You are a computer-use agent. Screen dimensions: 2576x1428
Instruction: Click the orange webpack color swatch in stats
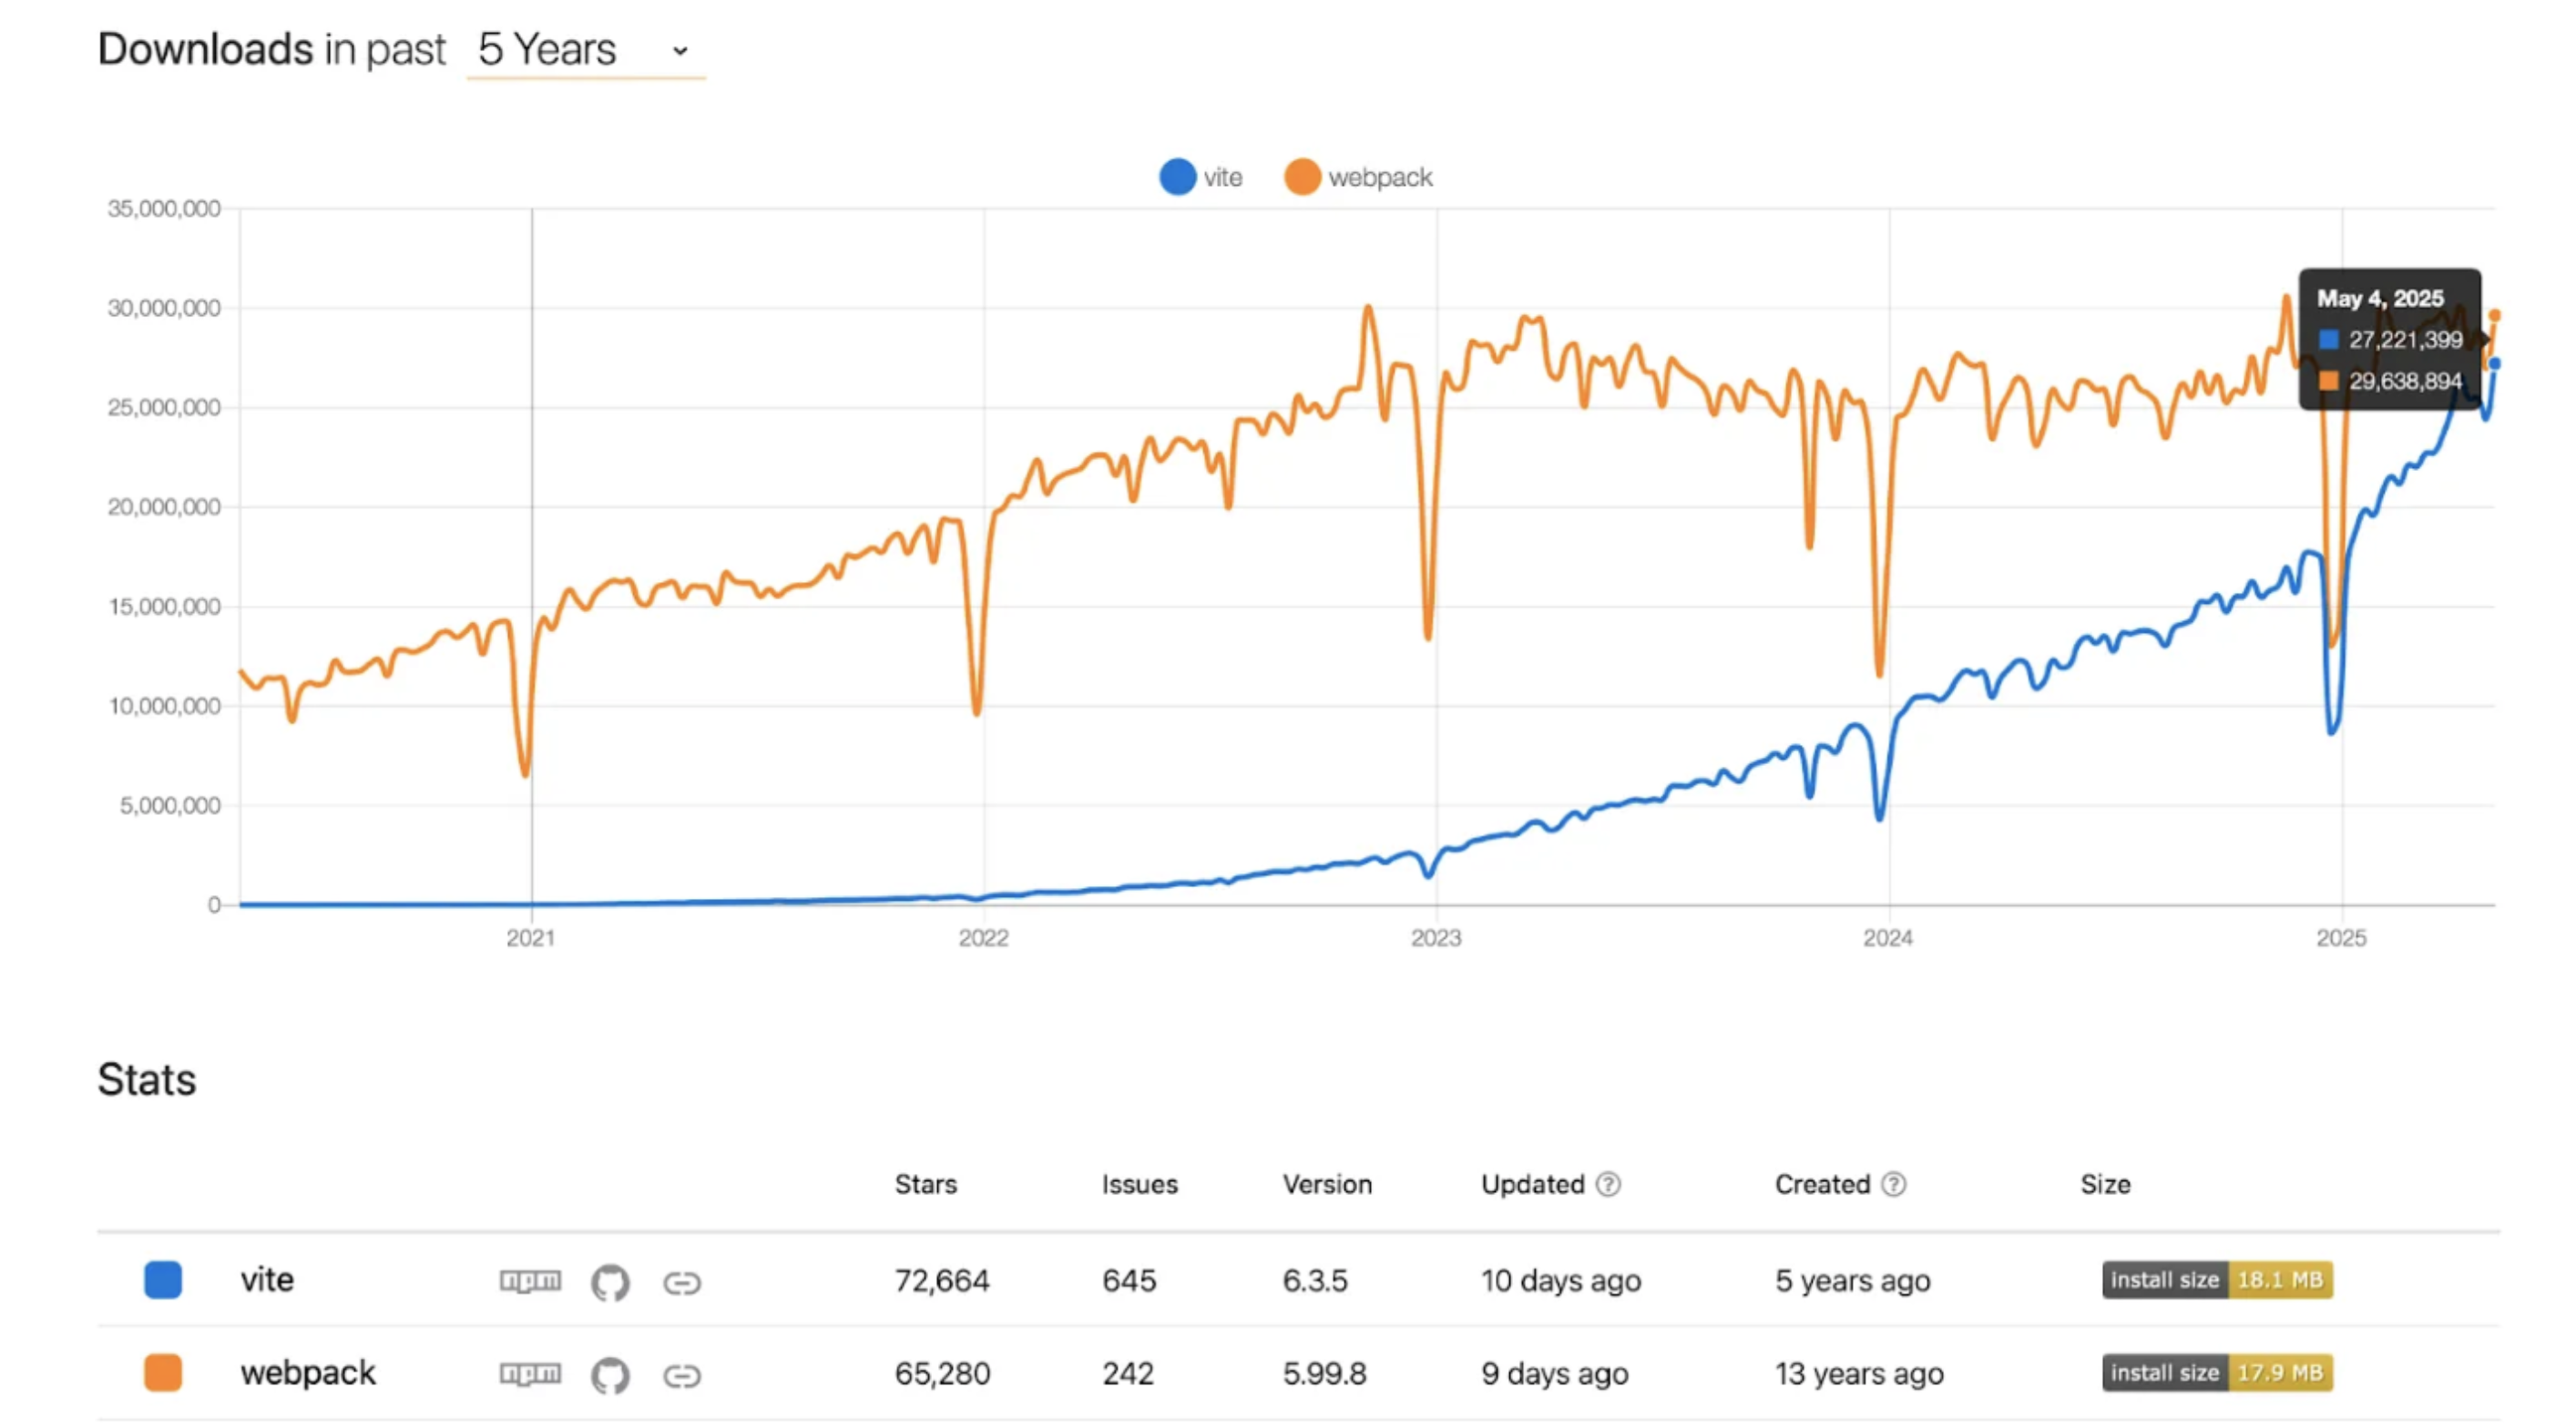pyautogui.click(x=163, y=1373)
